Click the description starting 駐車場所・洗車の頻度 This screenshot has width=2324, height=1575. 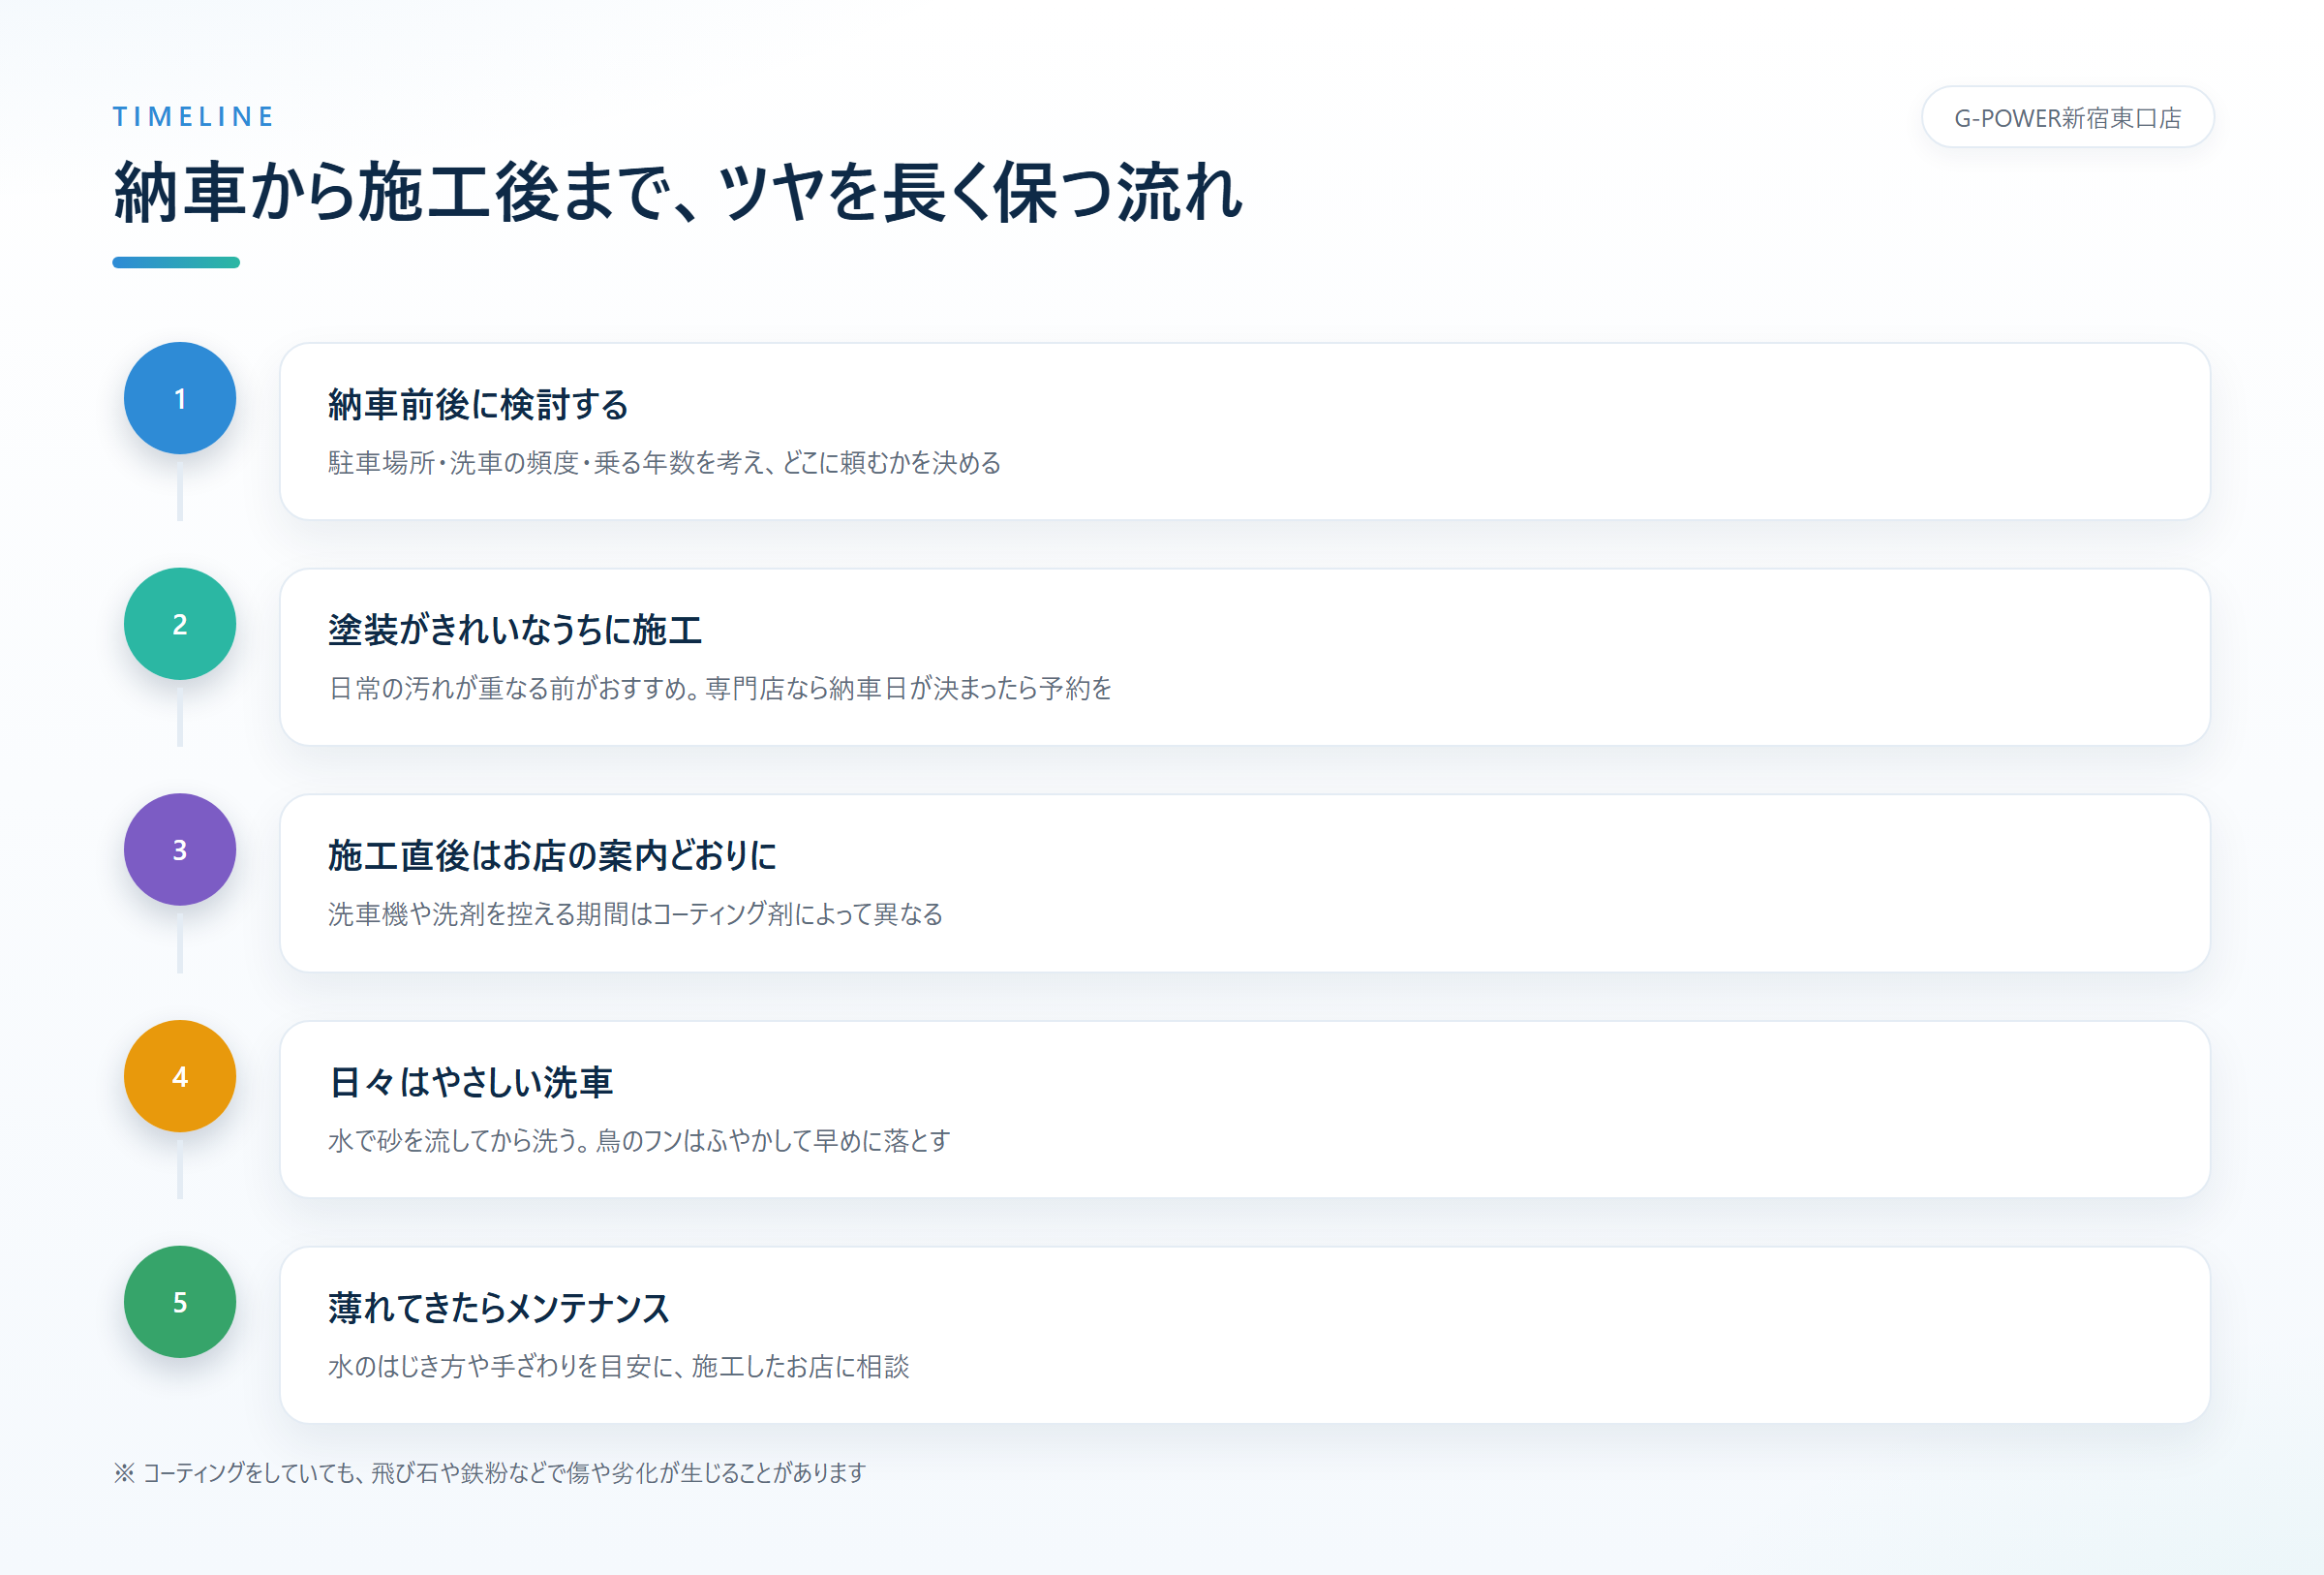point(664,463)
